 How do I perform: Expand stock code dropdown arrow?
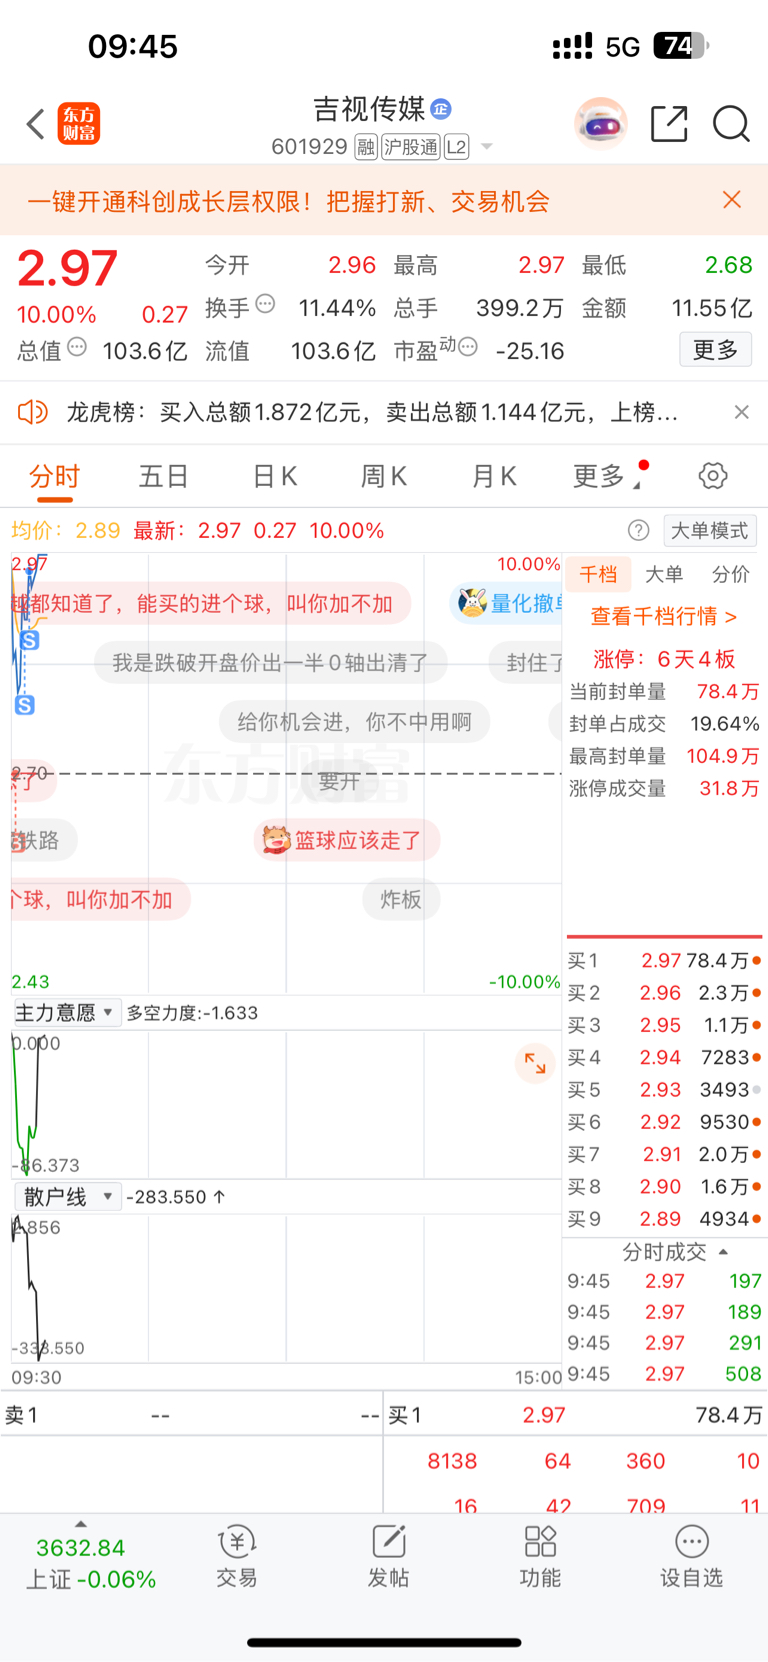coord(487,147)
